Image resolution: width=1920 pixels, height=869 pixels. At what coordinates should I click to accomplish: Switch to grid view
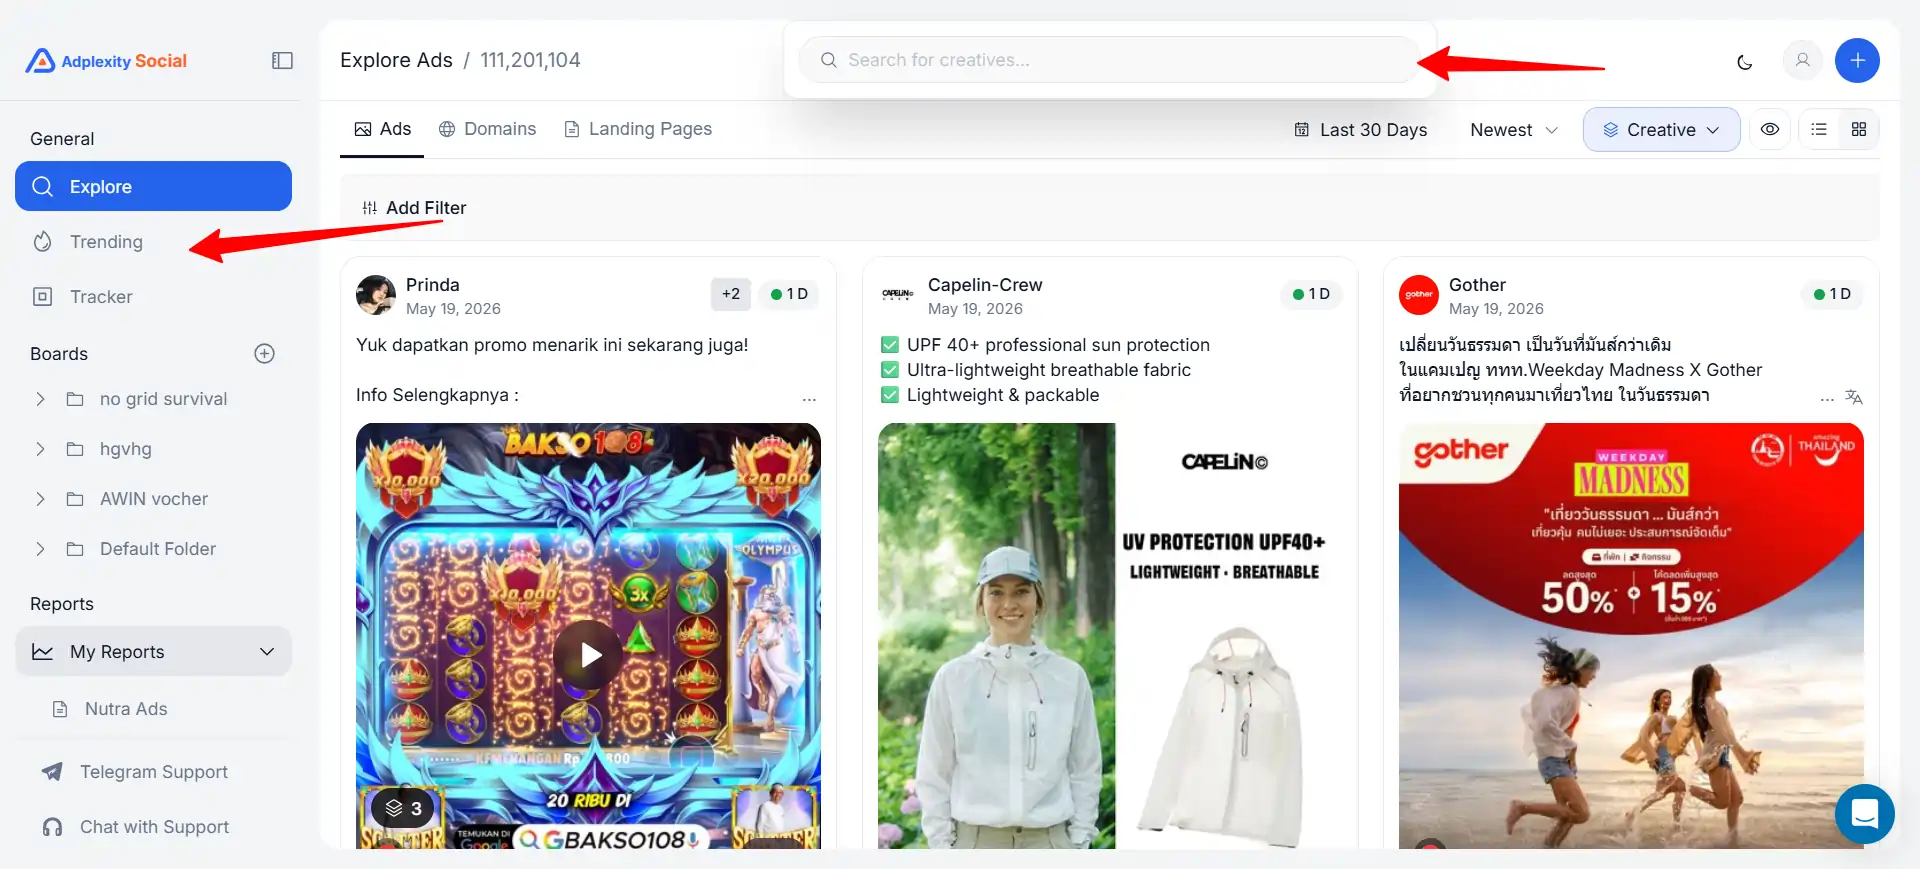1859,130
